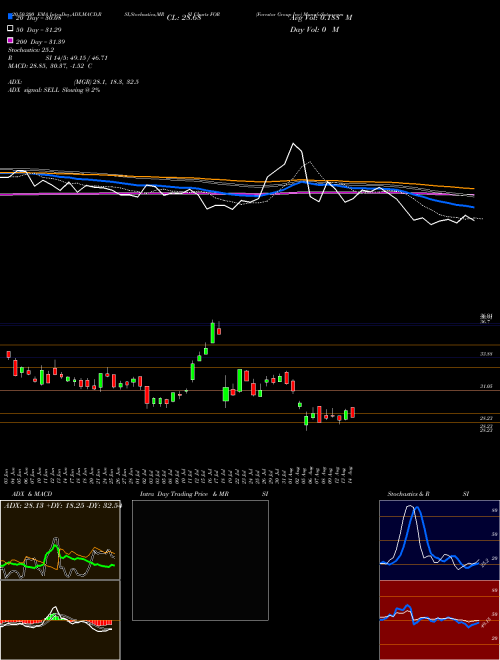500x660 pixels.
Task: Open the ADX indicator panel chart
Action: (x=60, y=540)
